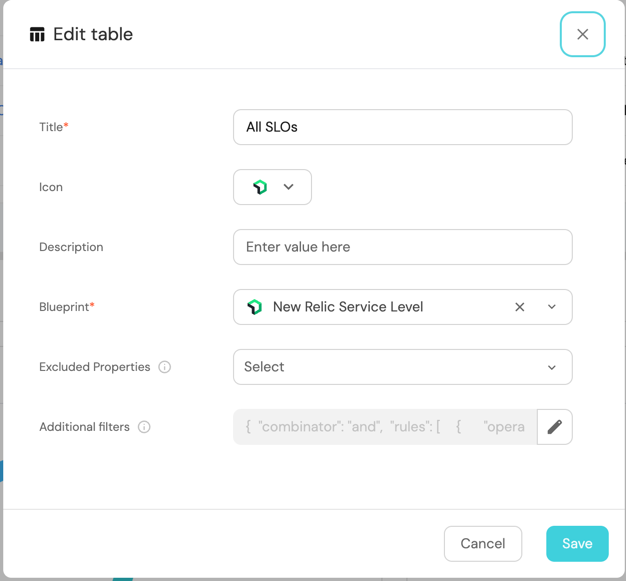Cancel the table edits

point(482,543)
